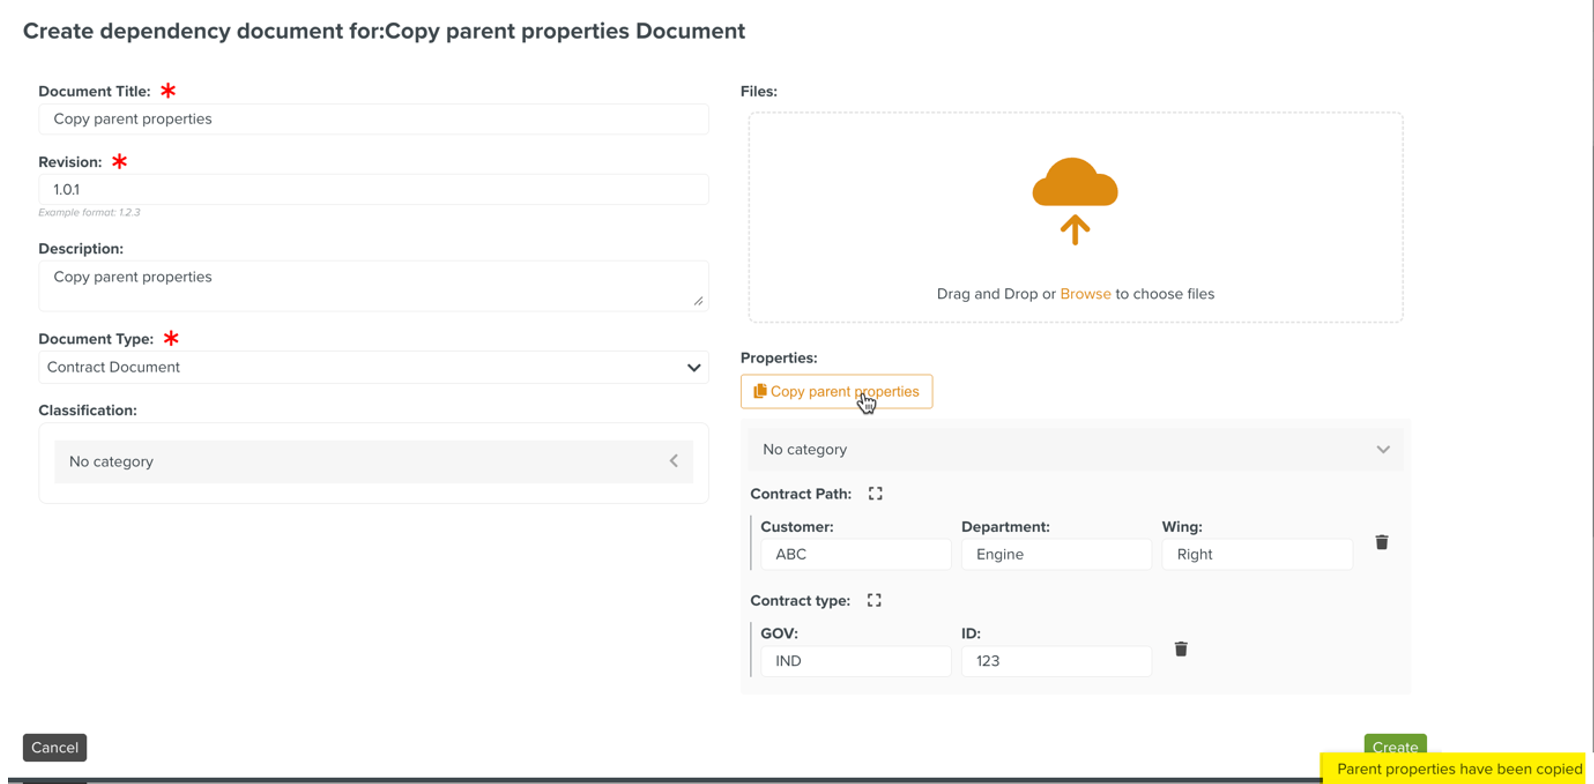Click the green Create button
1594x784 pixels.
[x=1394, y=745]
